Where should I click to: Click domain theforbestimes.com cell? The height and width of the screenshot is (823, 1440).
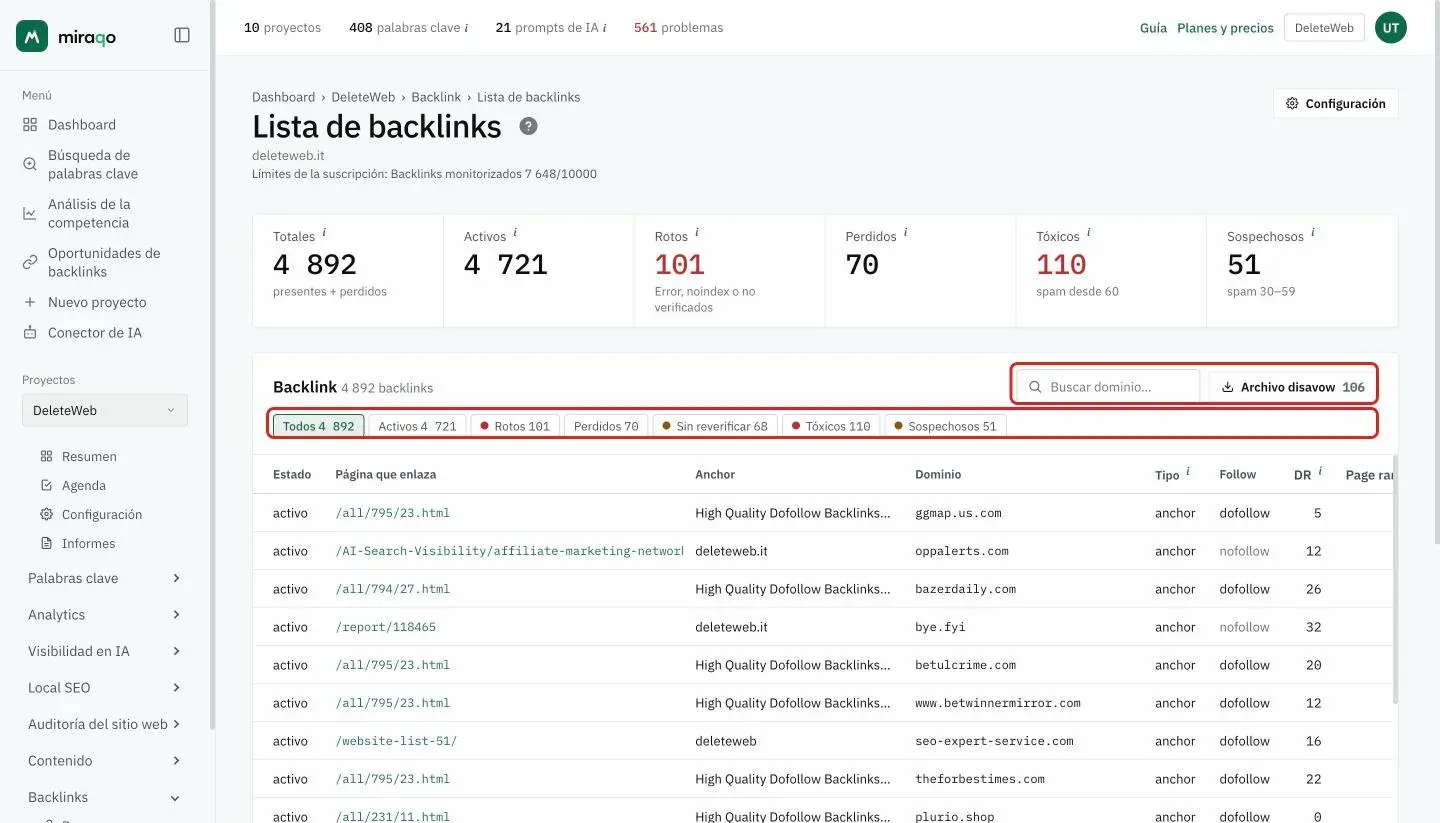point(979,779)
